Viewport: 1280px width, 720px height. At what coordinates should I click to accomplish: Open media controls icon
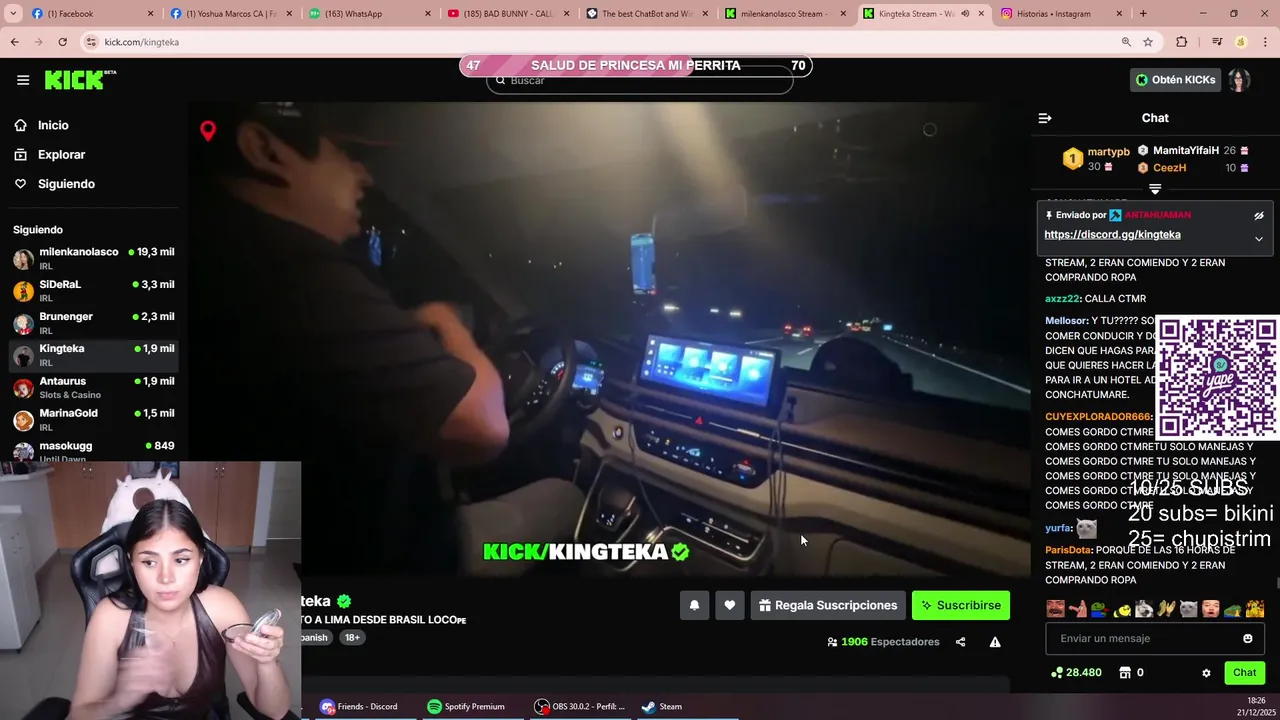coord(1217,42)
